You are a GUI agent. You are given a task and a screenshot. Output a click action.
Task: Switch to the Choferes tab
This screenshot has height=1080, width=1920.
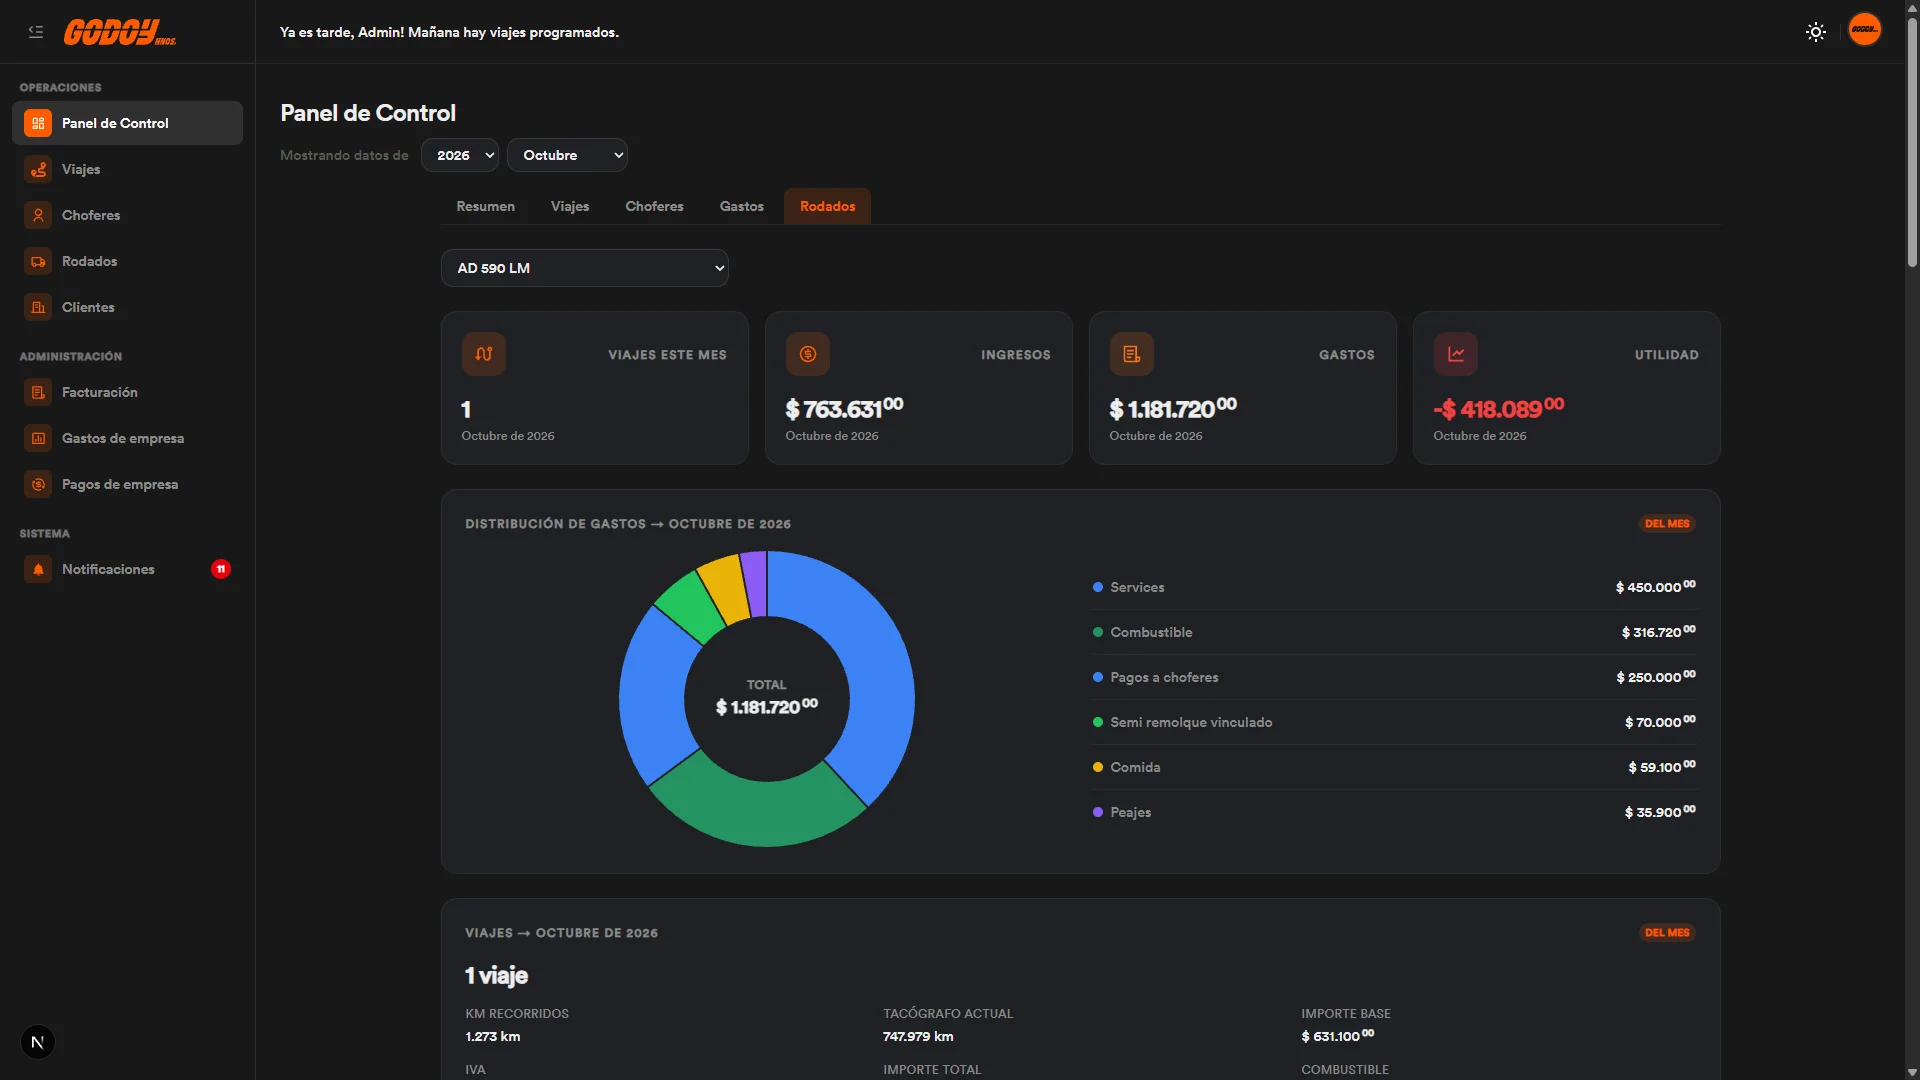click(x=655, y=206)
